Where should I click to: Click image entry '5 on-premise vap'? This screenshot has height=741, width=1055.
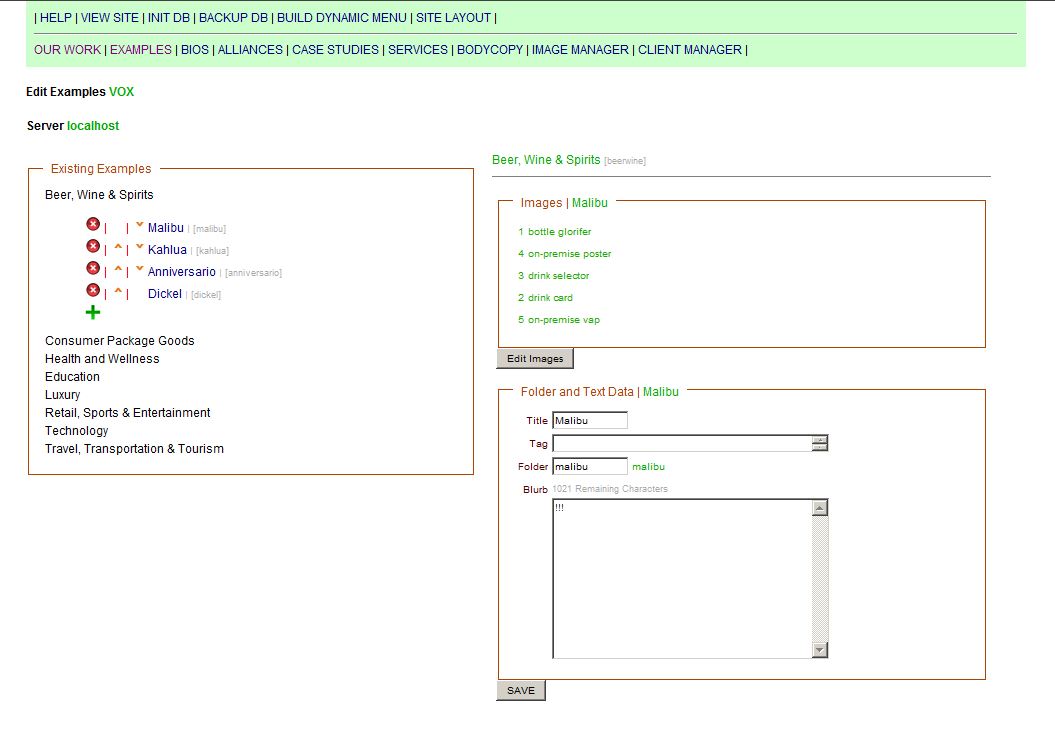point(558,320)
